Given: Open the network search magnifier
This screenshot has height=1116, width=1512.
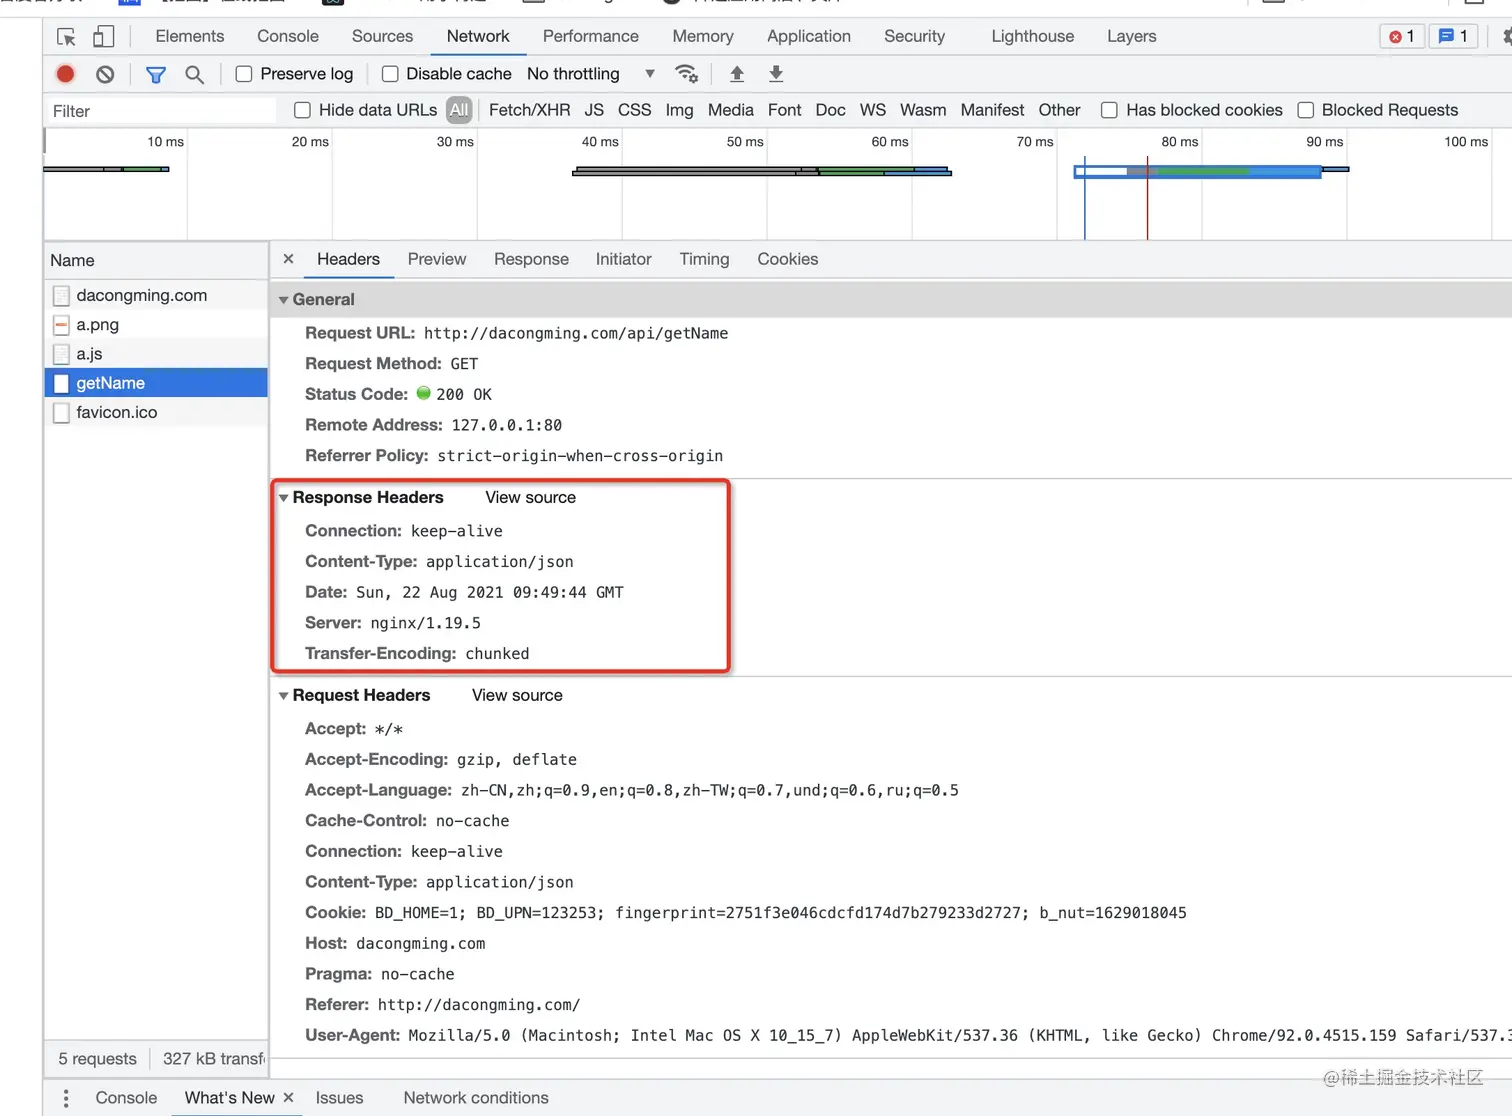Looking at the screenshot, I should (x=195, y=74).
